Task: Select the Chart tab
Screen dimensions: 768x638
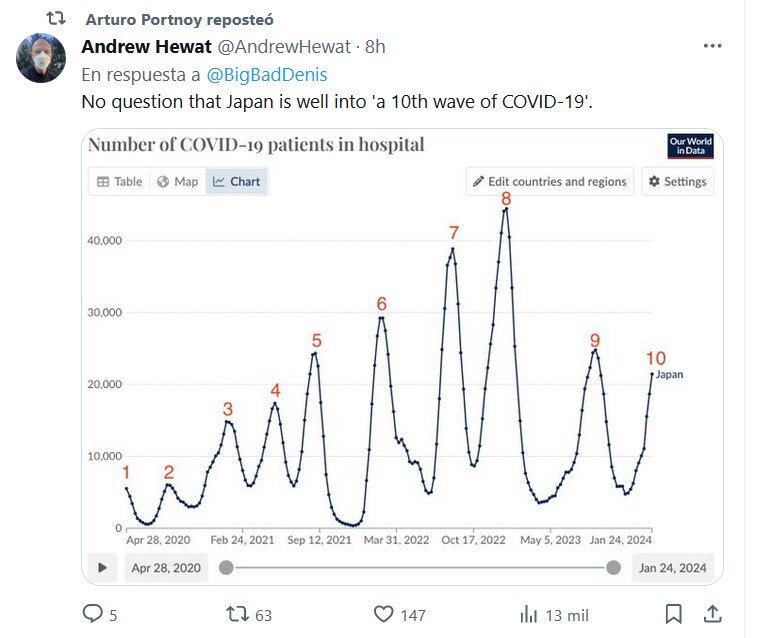Action: 236,182
